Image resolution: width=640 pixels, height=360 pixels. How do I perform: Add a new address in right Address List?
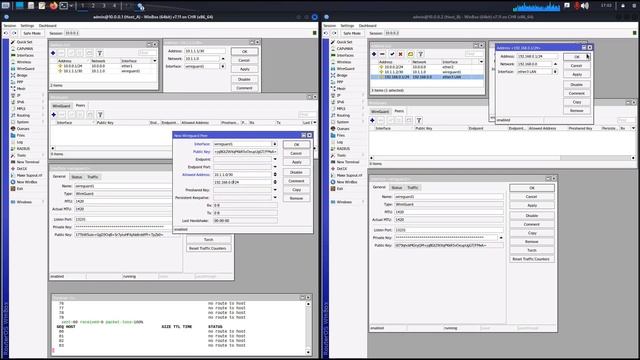pyautogui.click(x=373, y=54)
